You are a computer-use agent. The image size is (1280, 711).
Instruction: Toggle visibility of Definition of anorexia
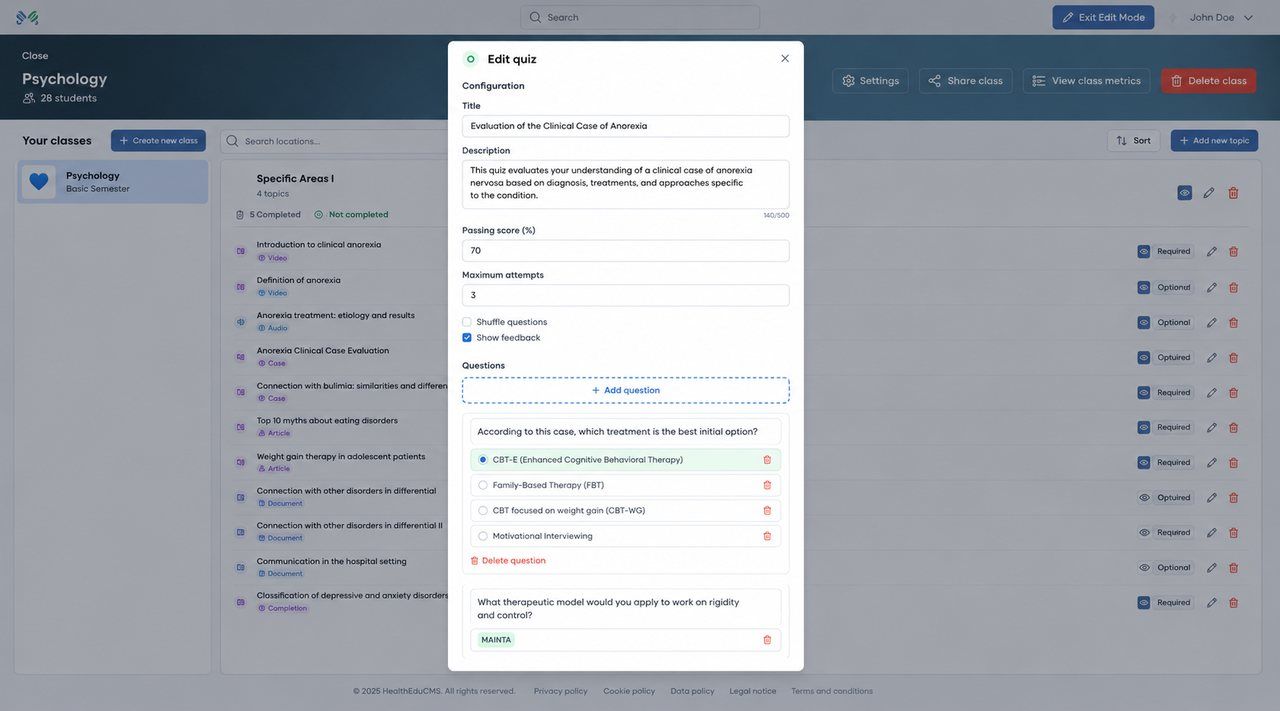tap(1144, 288)
